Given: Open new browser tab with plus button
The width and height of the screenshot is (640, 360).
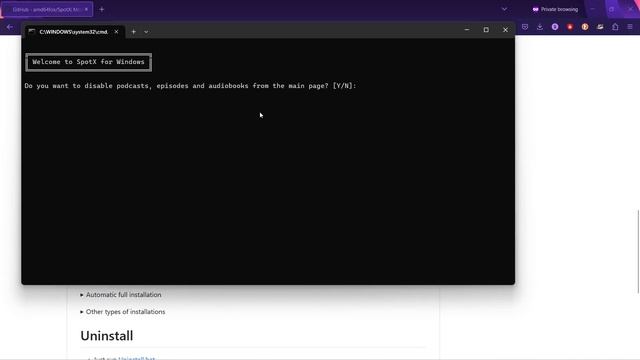Looking at the screenshot, I should (x=102, y=9).
